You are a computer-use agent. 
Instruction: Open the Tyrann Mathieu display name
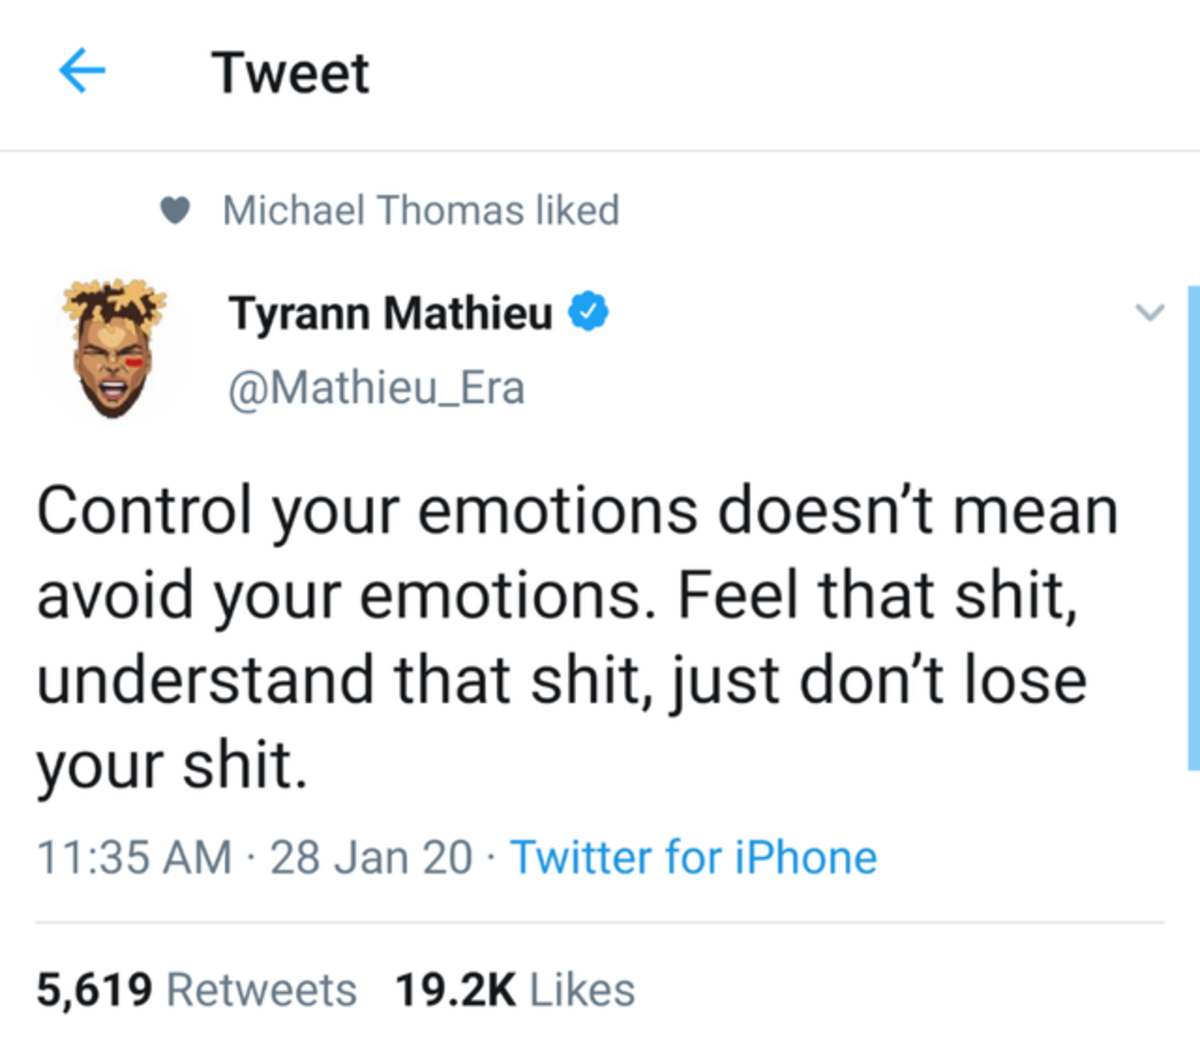[x=390, y=313]
